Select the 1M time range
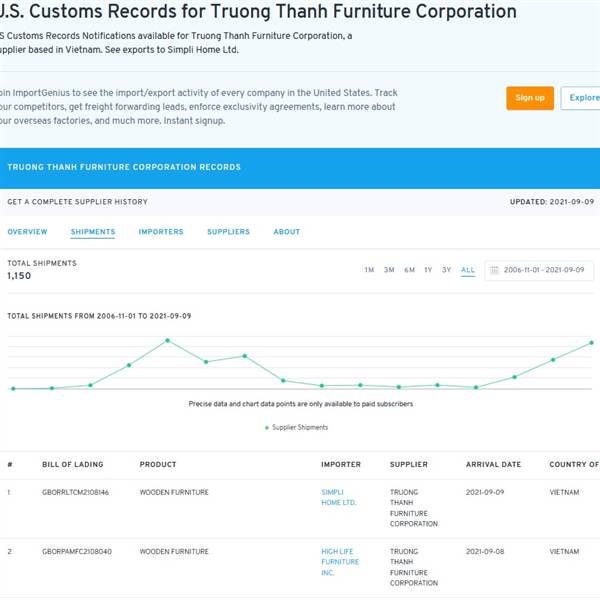This screenshot has width=600, height=600. (x=369, y=270)
